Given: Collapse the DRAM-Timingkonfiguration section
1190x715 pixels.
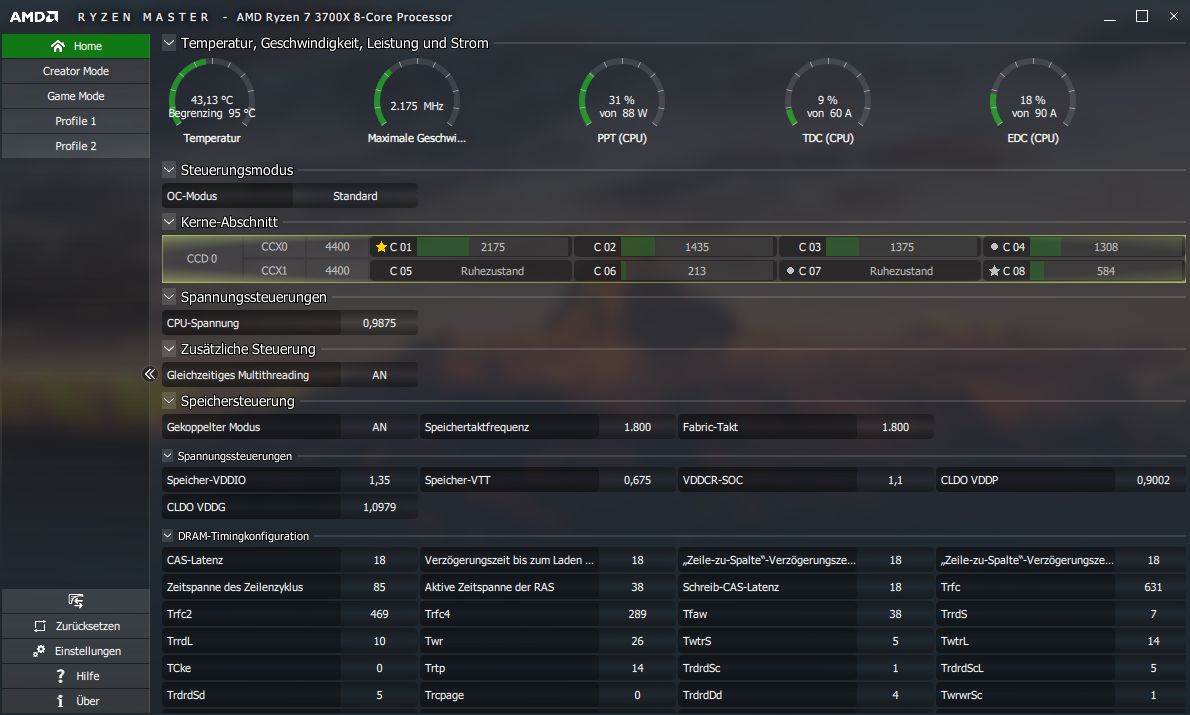Looking at the screenshot, I should pyautogui.click(x=168, y=535).
